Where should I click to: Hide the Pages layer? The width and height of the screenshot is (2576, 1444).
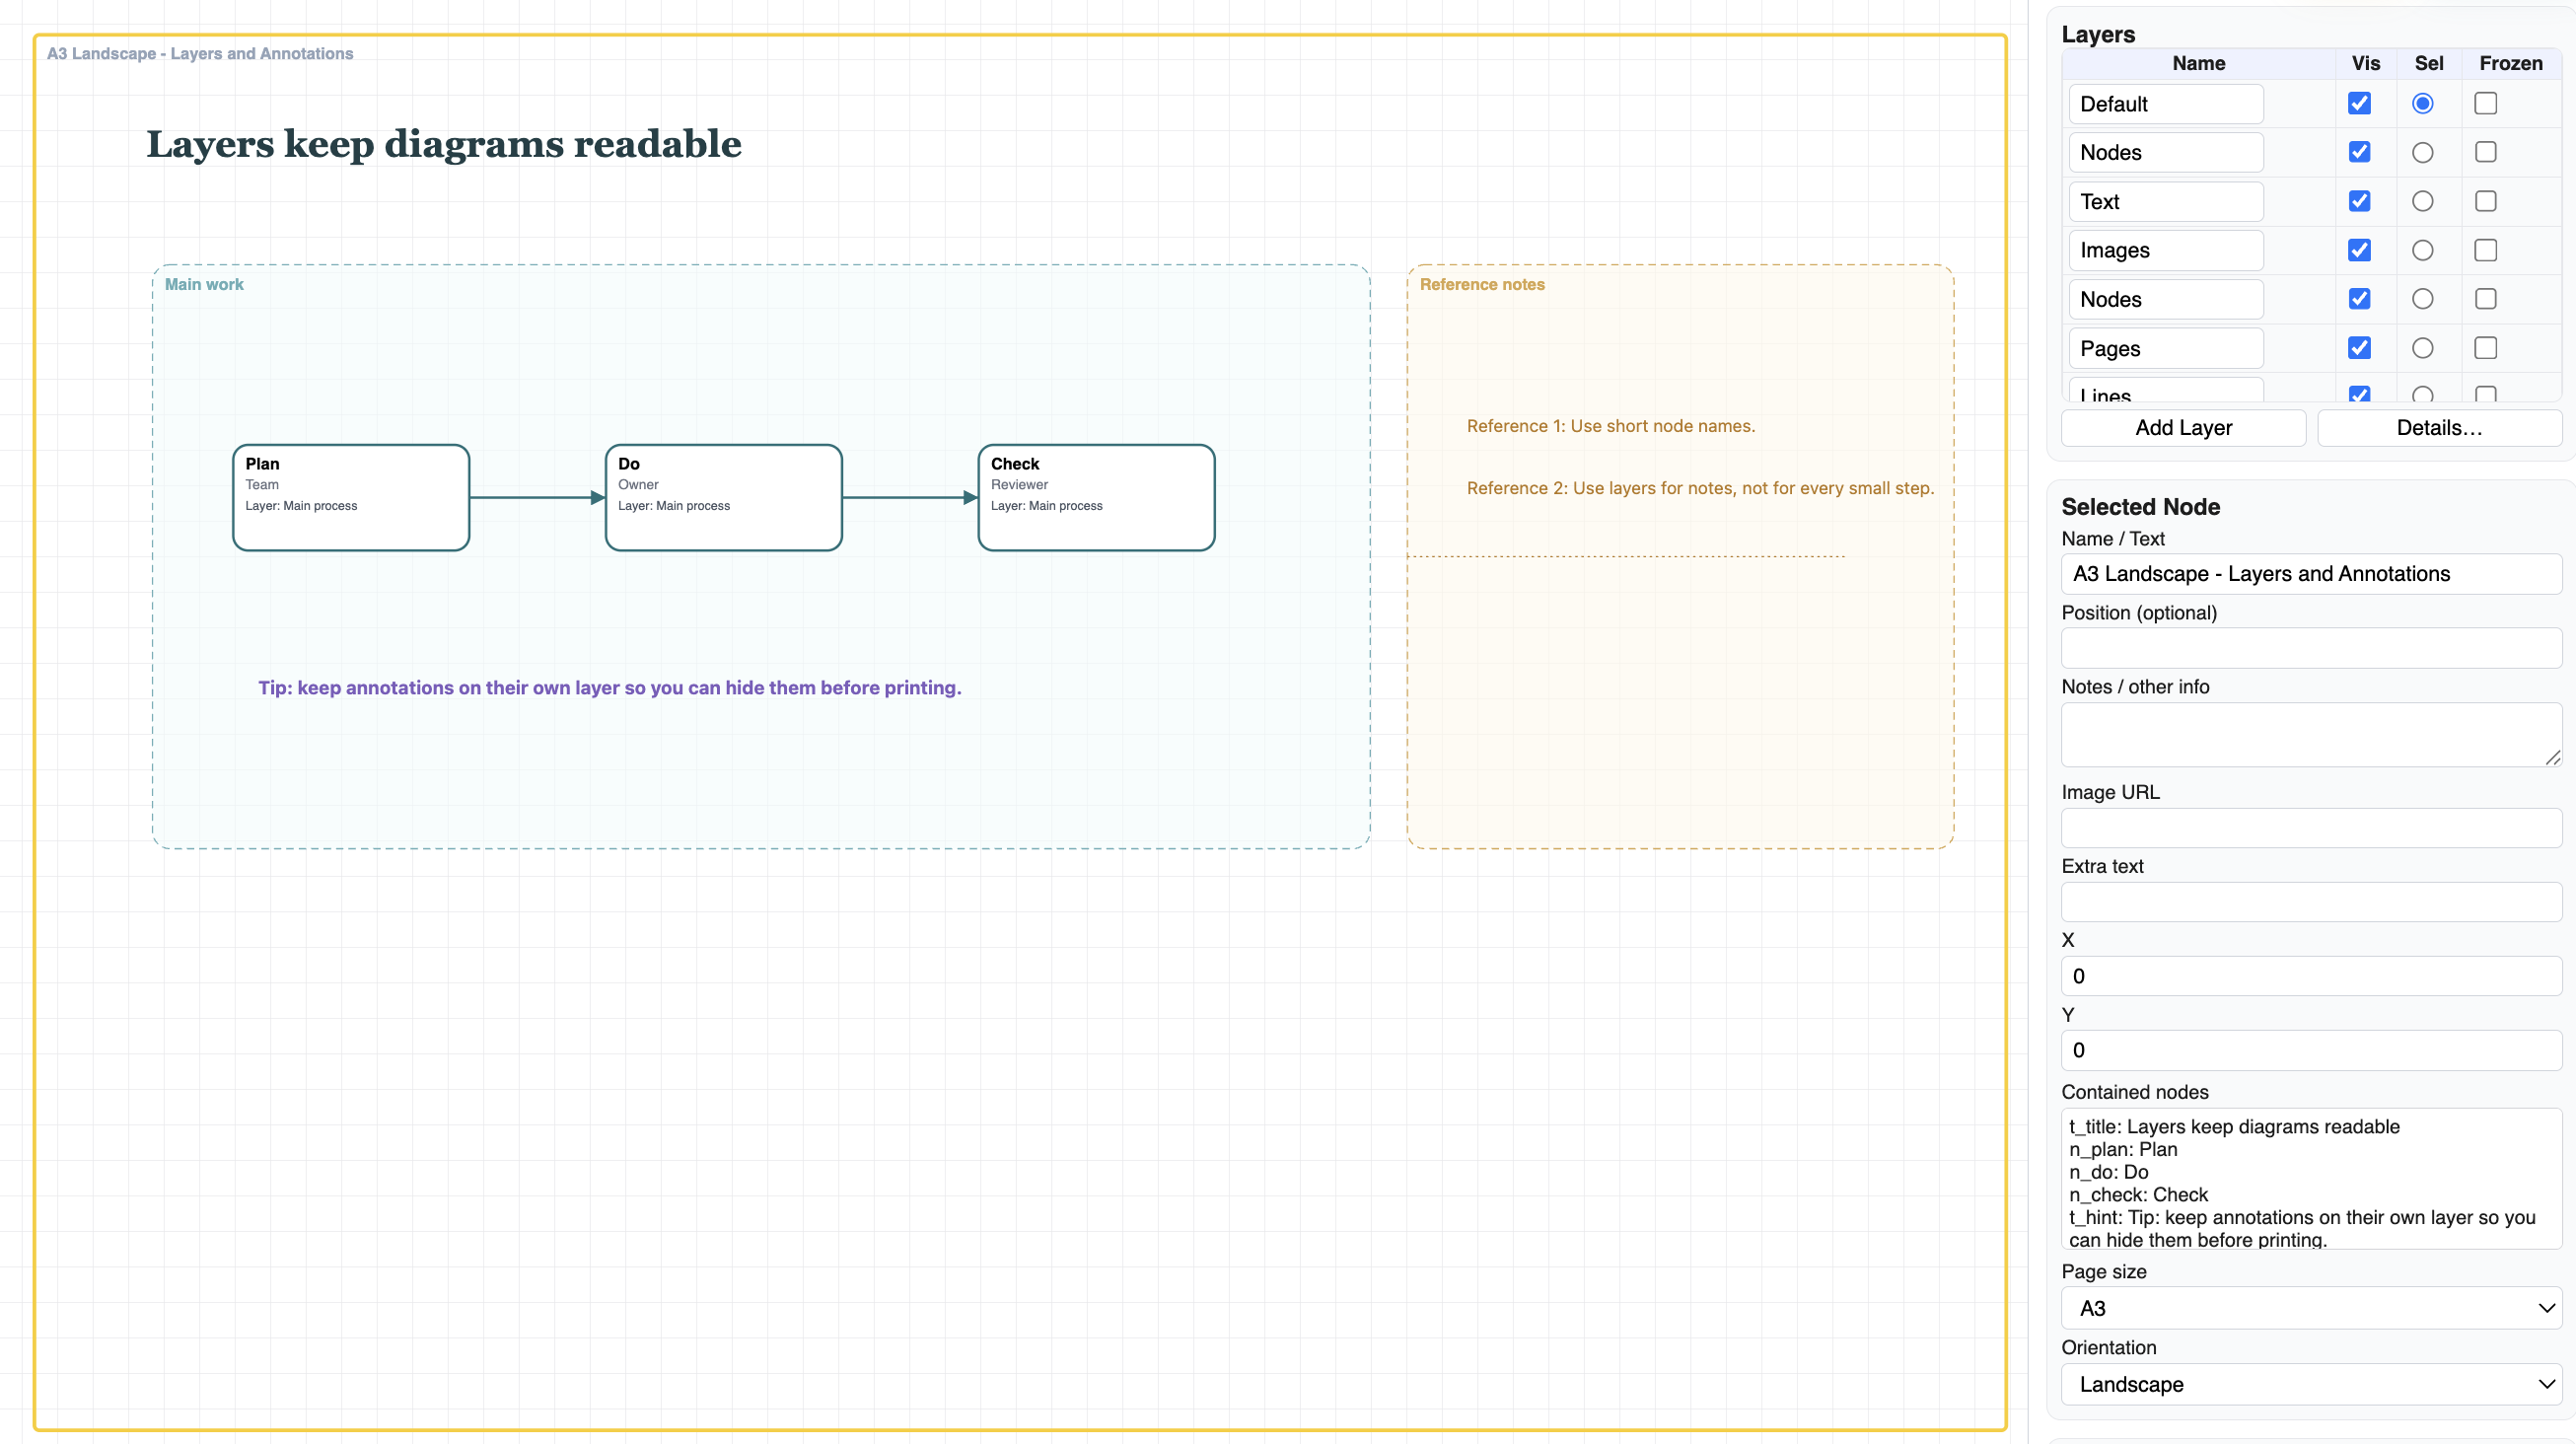pyautogui.click(x=2359, y=348)
